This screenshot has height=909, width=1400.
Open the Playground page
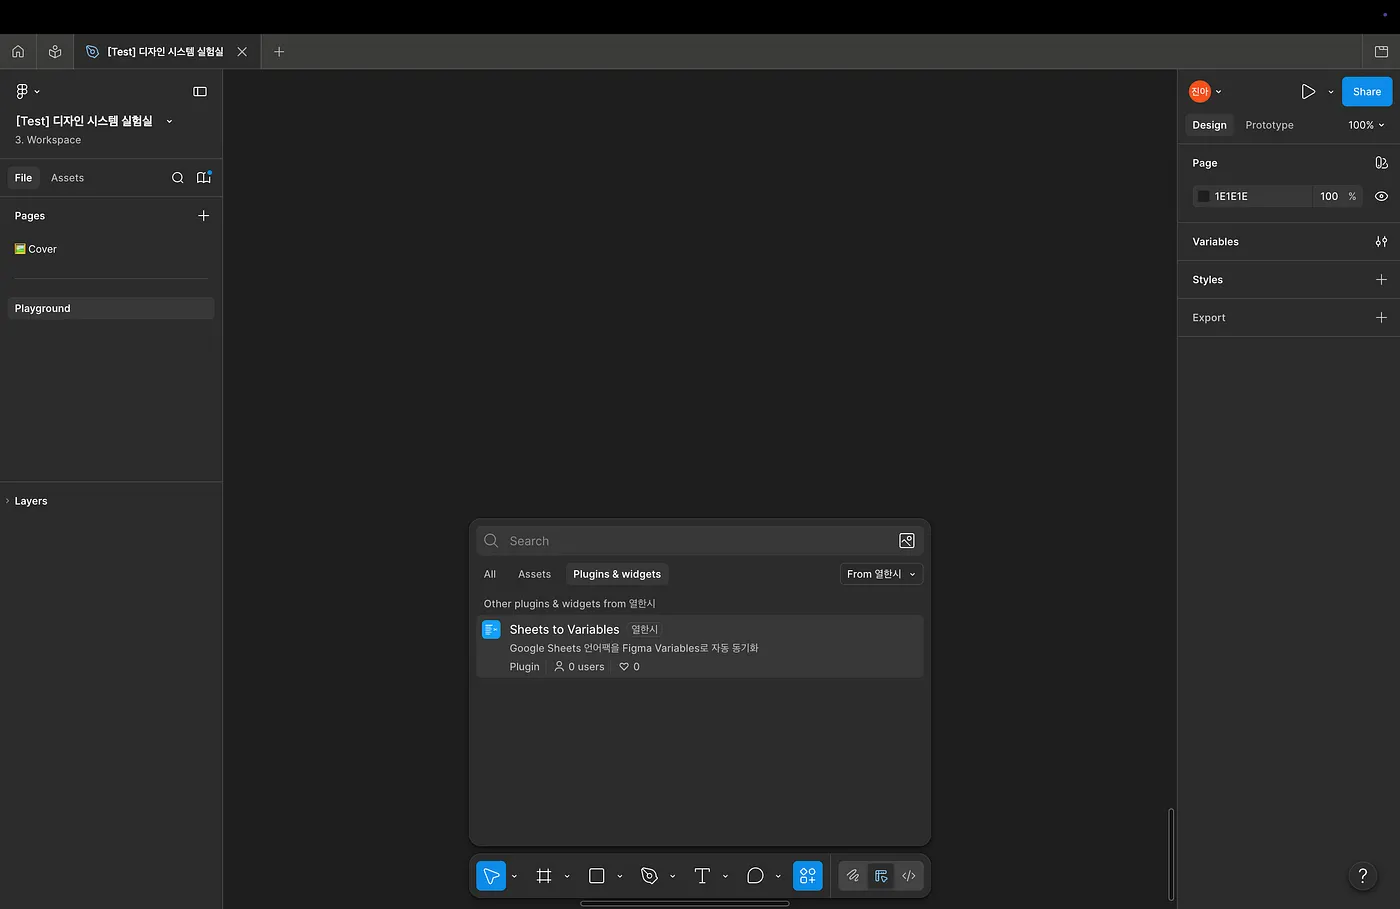pos(111,308)
